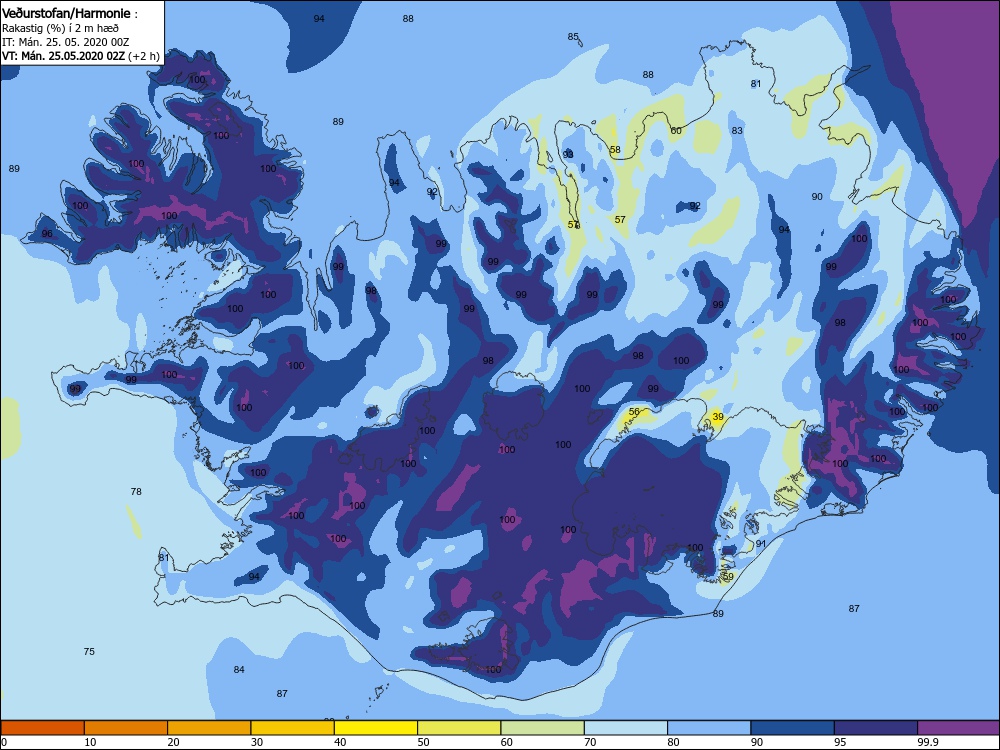Select the map value 59 near the coast
This screenshot has width=1000, height=750.
tap(728, 576)
